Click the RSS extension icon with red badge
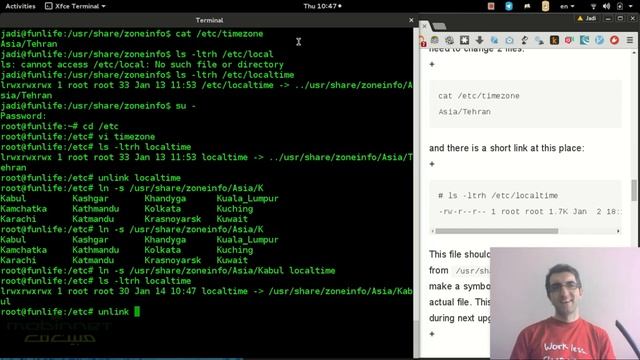This screenshot has height=360, width=640. pyautogui.click(x=422, y=40)
